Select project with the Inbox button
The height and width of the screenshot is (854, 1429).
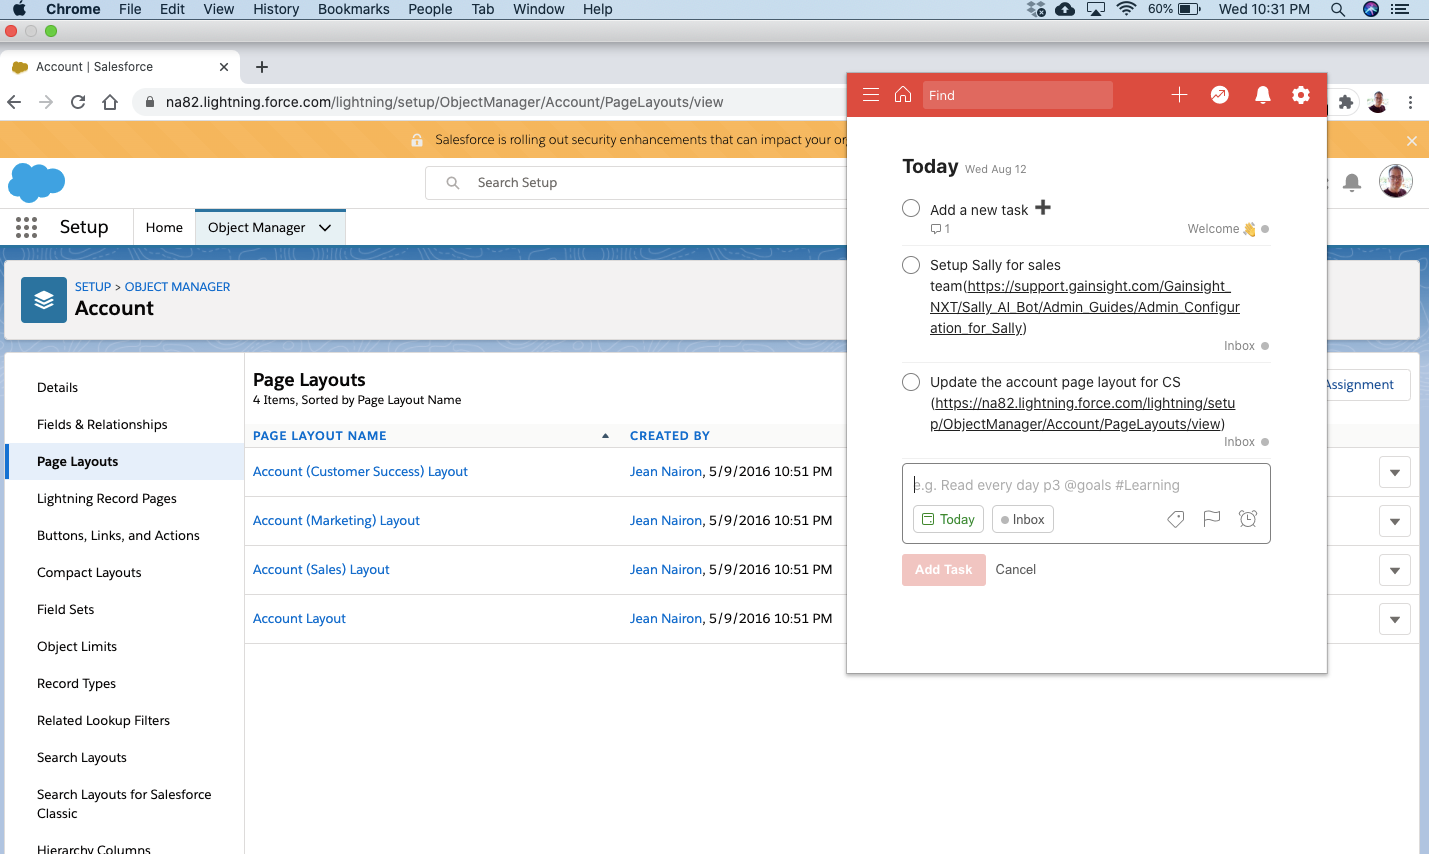[1023, 519]
